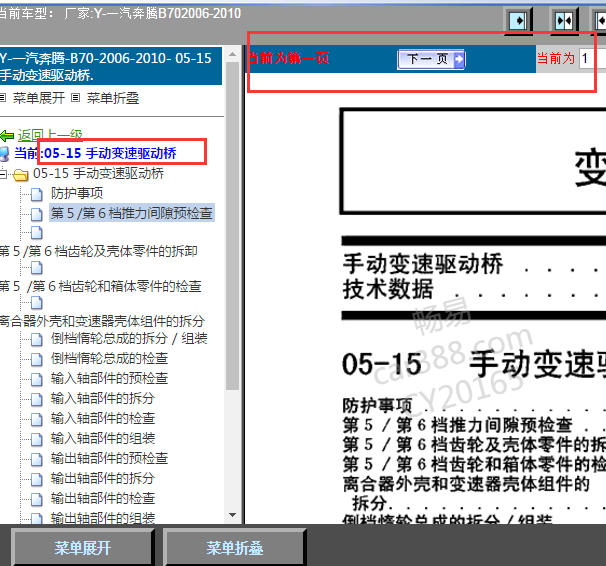Select 当前:05-15 手动变速驱动桥 link
Screen dimensions: 606x566
point(95,153)
